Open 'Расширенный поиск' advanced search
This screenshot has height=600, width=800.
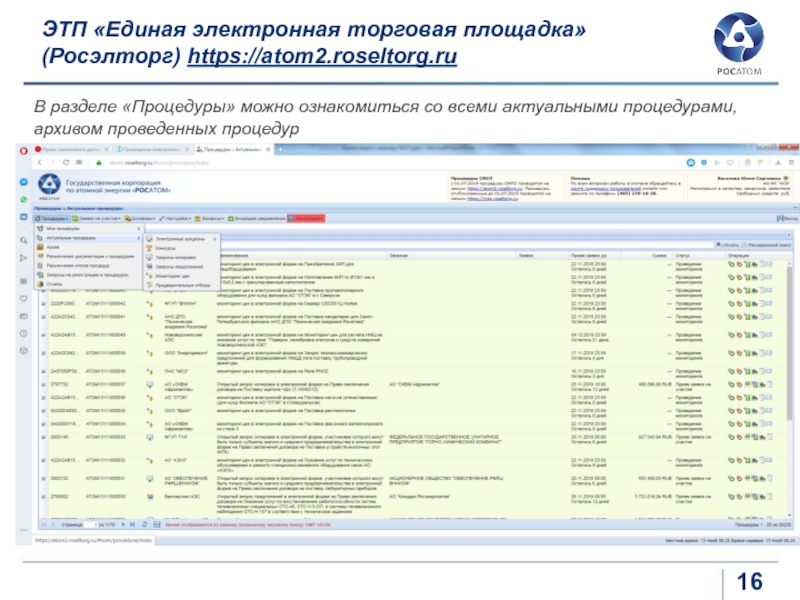[x=768, y=245]
